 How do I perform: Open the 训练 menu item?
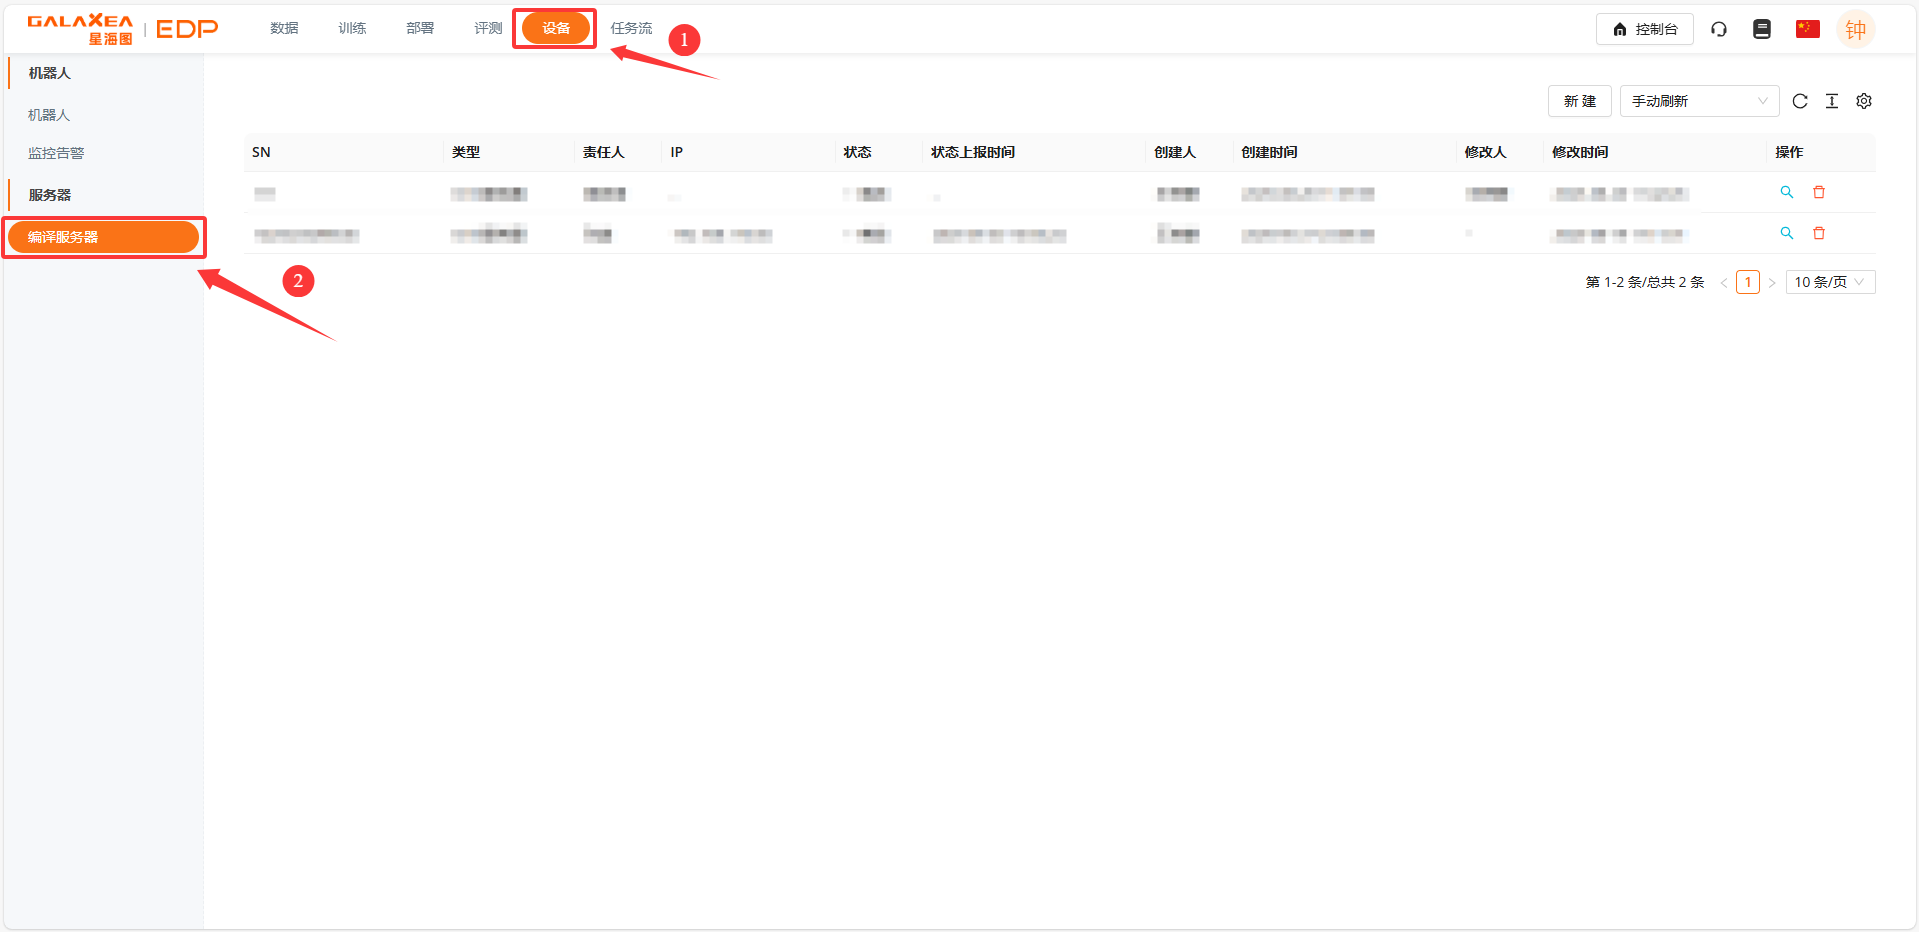coord(351,28)
